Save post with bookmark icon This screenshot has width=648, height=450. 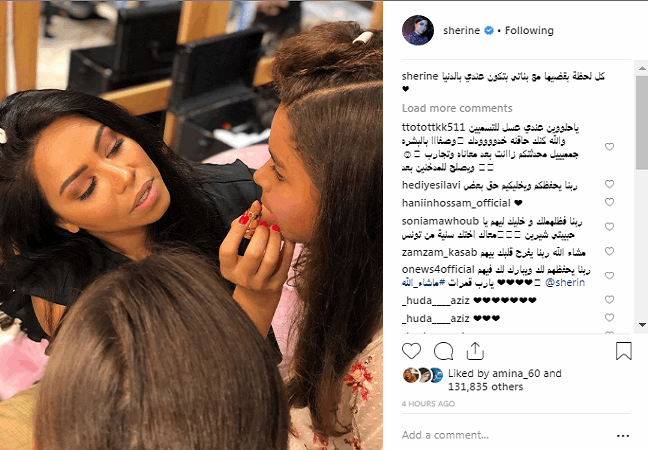tap(624, 351)
